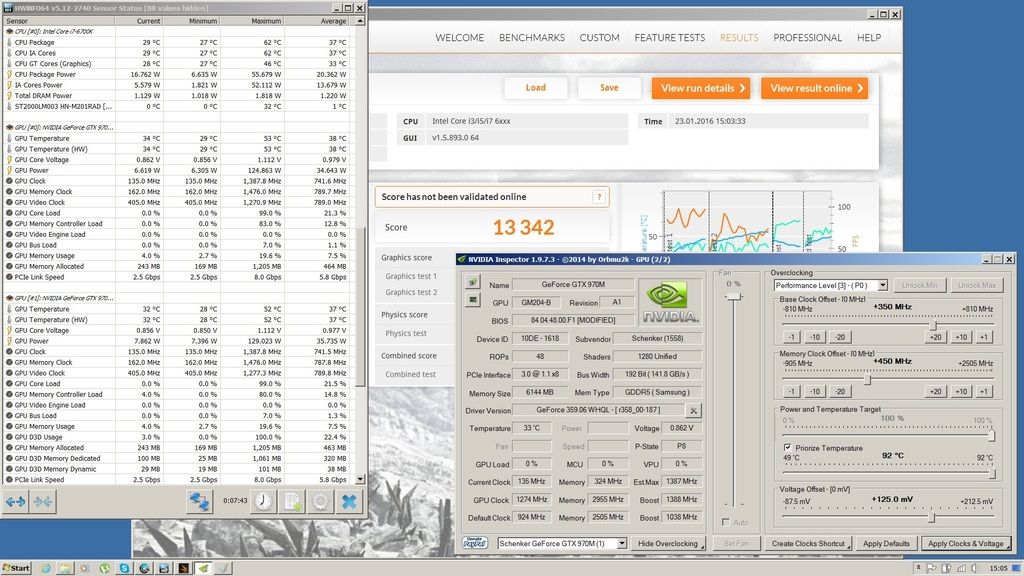Click the Apply Defaults button
This screenshot has width=1024, height=576.
point(886,543)
